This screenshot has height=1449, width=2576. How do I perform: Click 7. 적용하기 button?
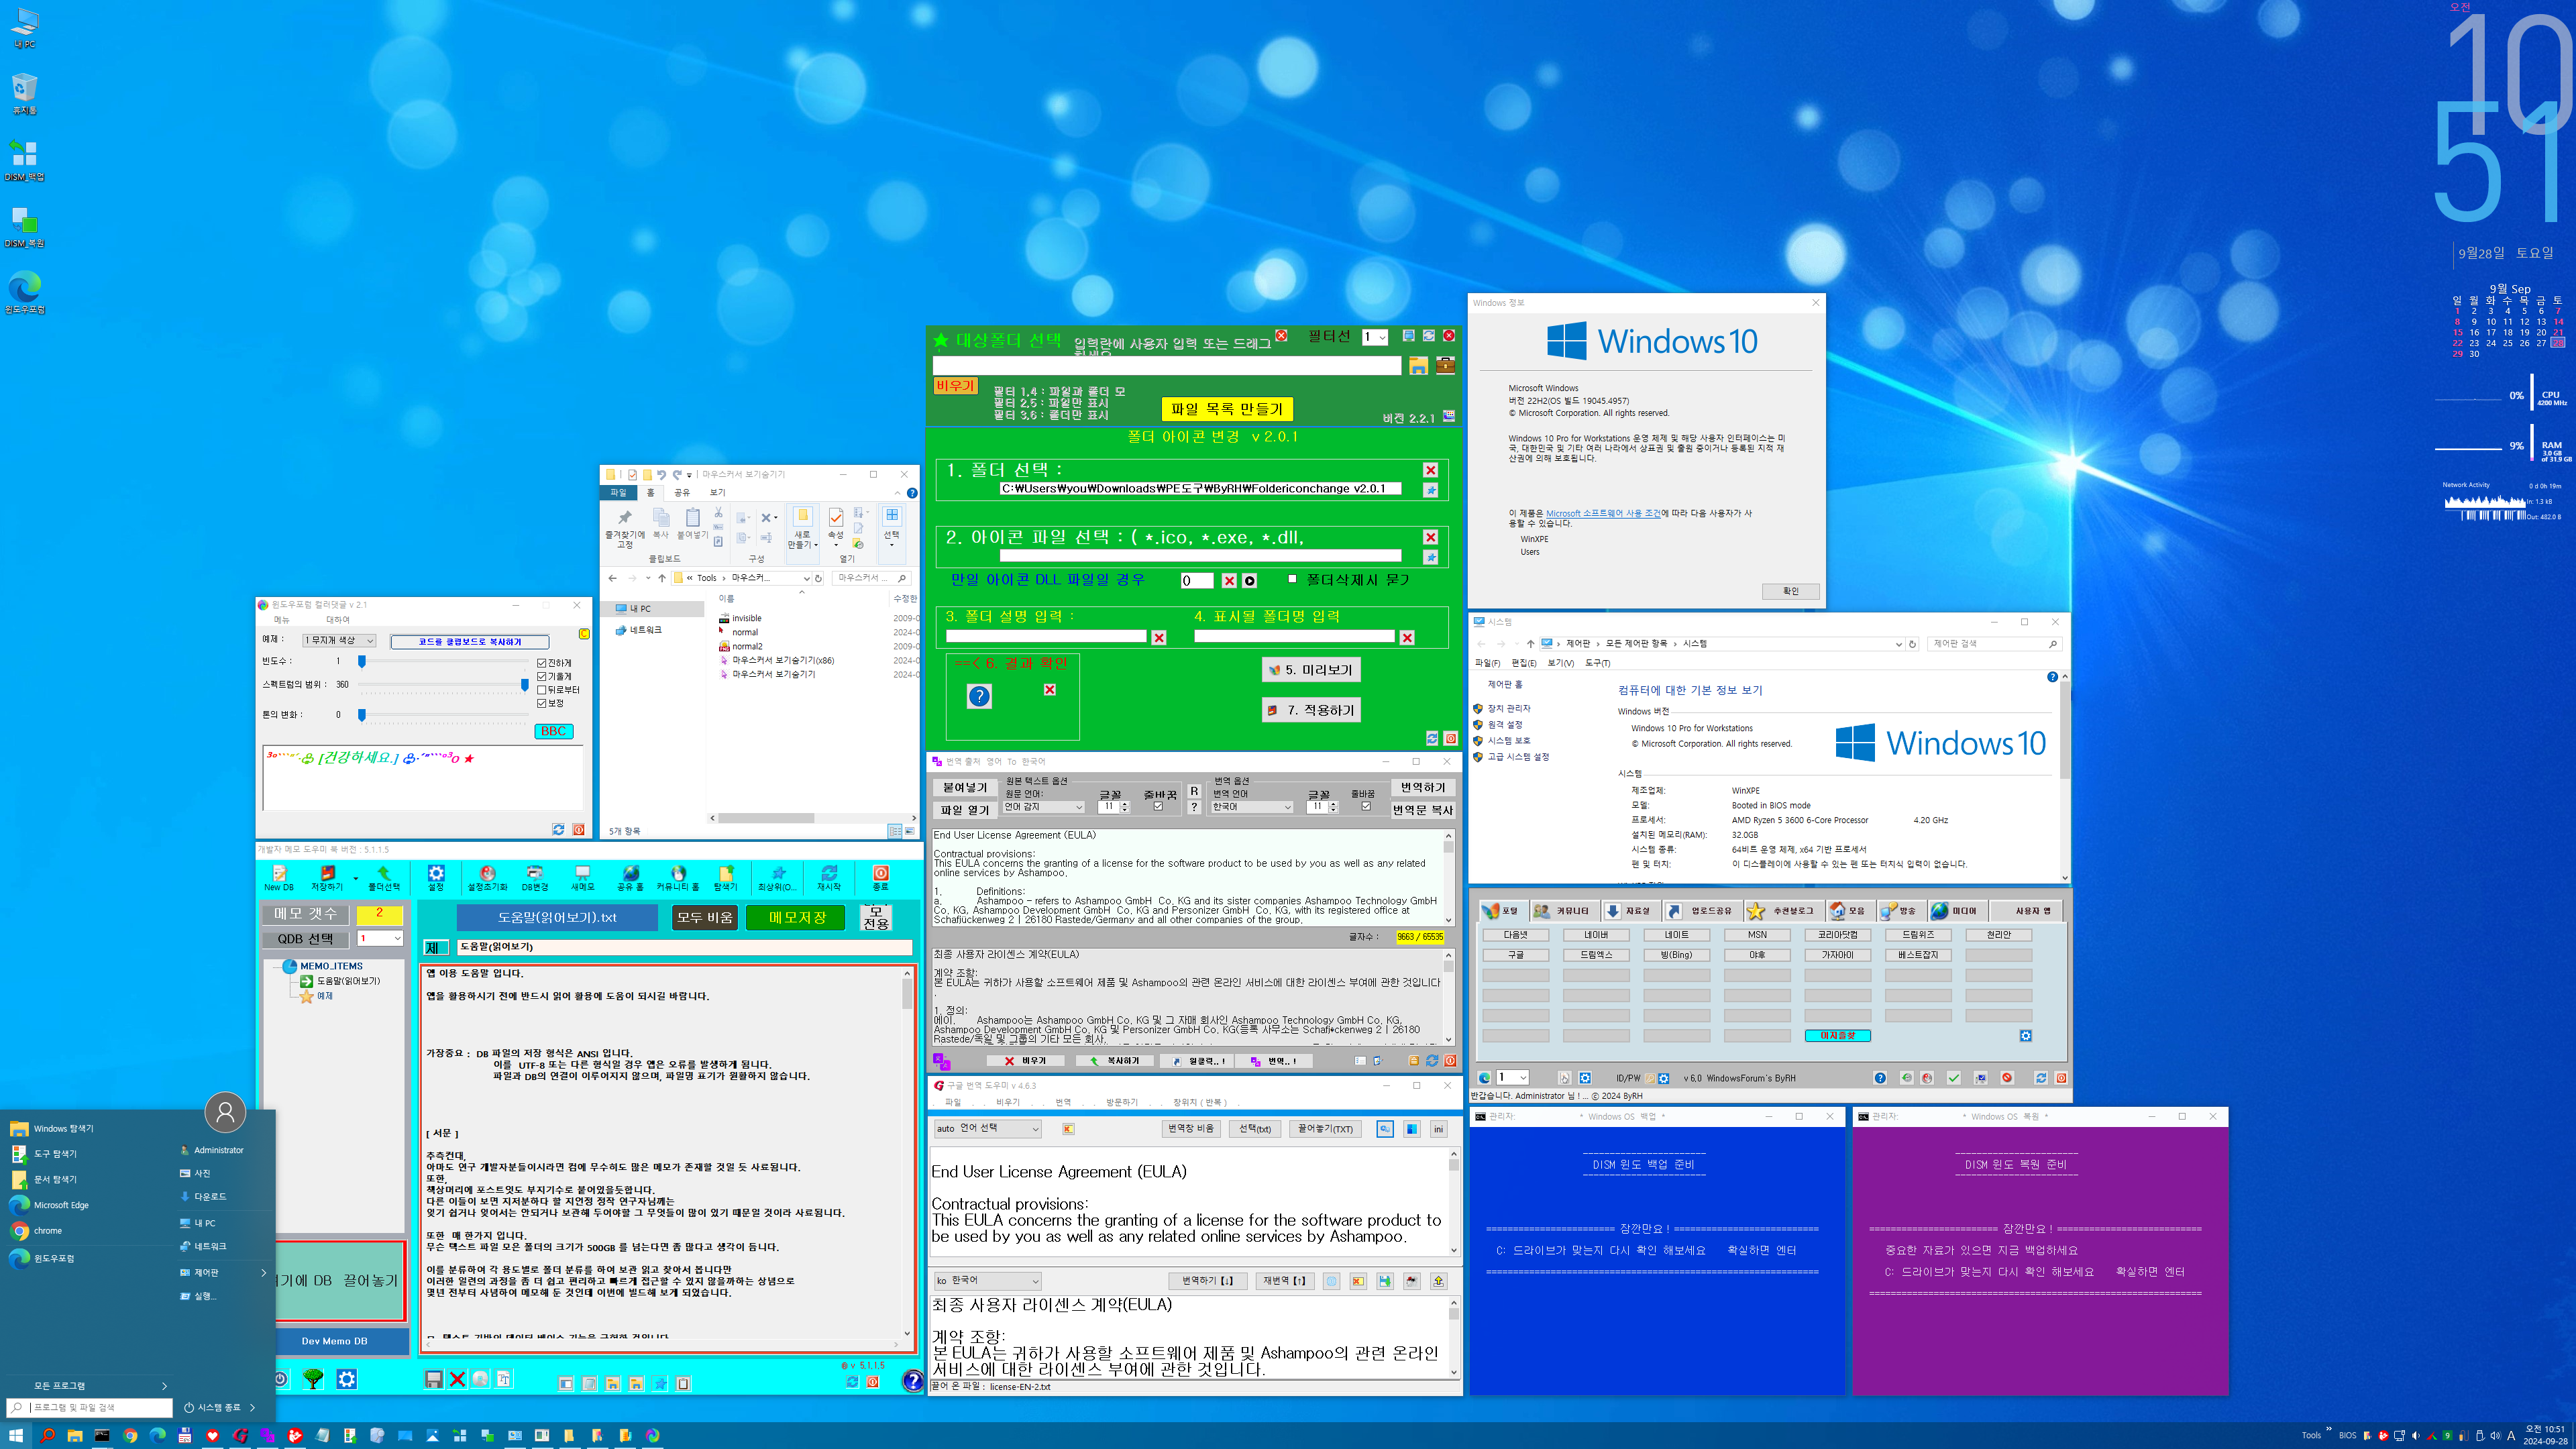(1311, 710)
